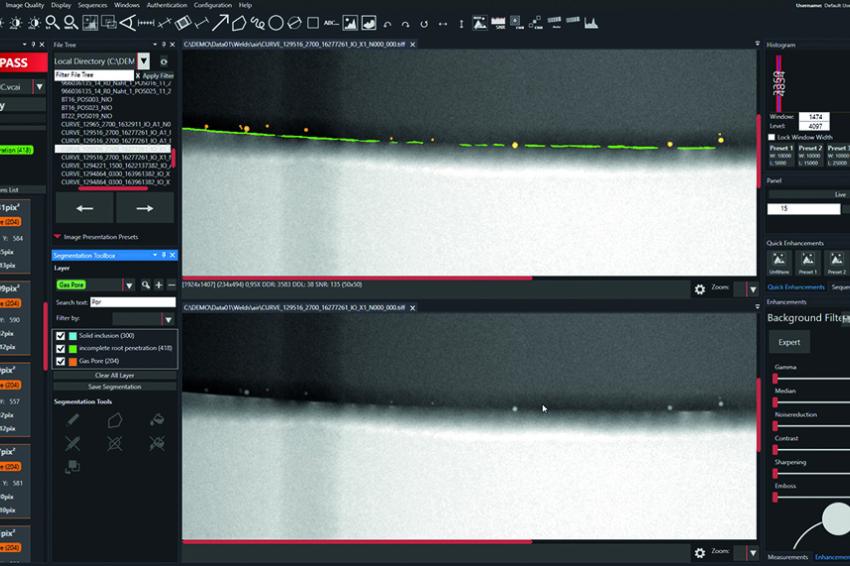Go to previous file with left arrow
This screenshot has height=566, width=850.
tap(85, 208)
